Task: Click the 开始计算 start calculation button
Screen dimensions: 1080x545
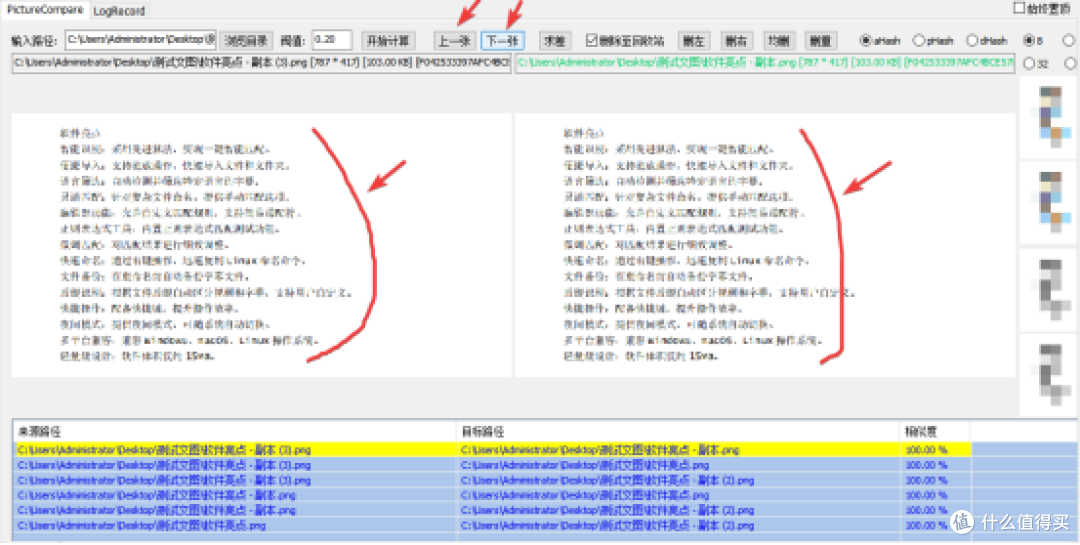Action: tap(388, 41)
